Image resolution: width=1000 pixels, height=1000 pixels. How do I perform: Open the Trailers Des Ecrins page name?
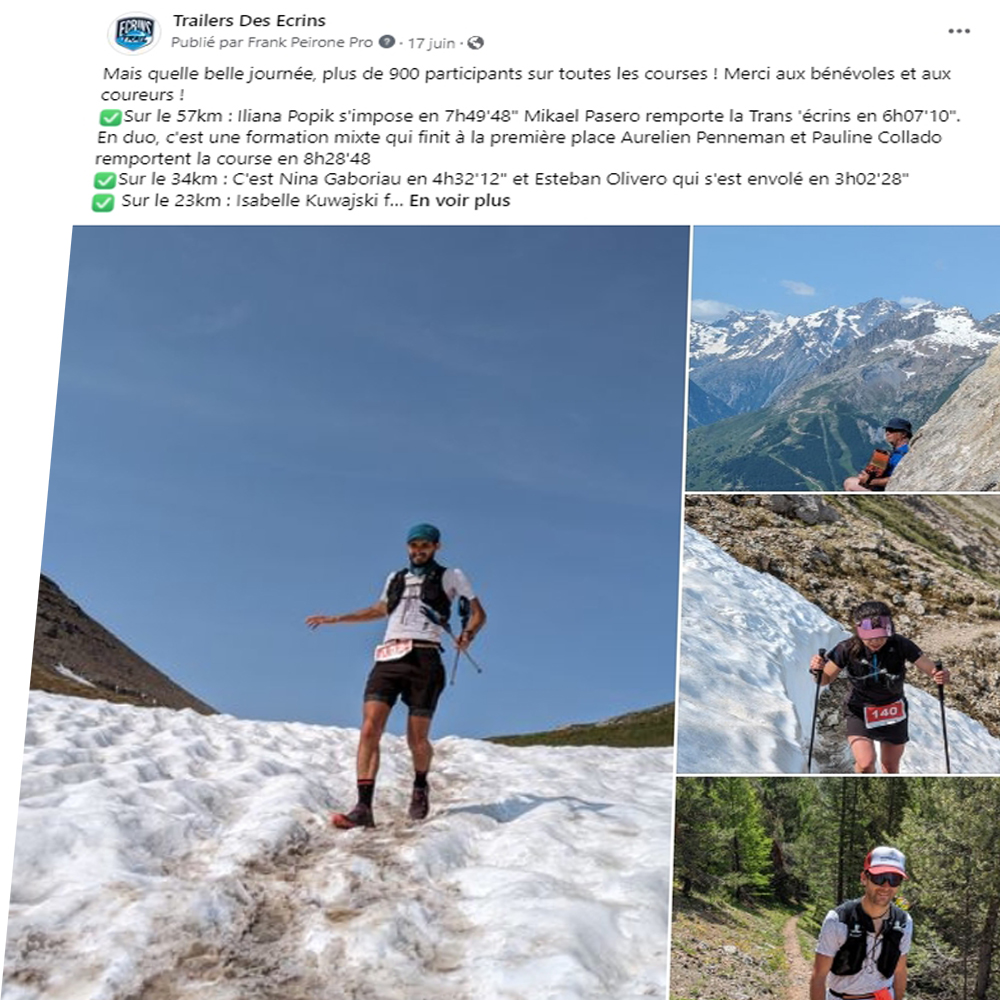click(x=249, y=20)
